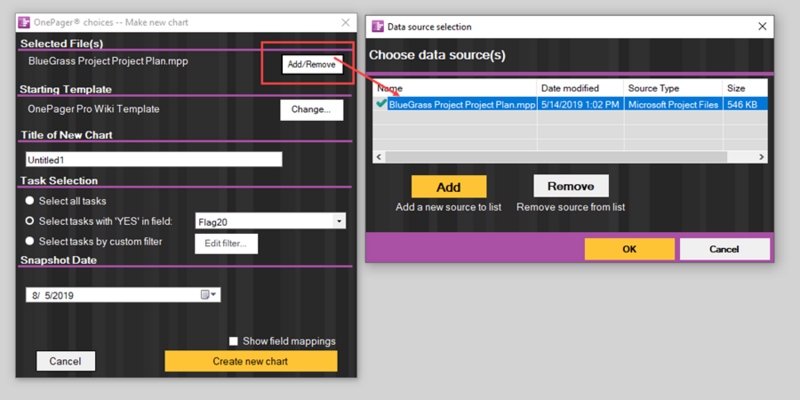Choose the Select all tasks radio button
This screenshot has height=400, width=800.
[x=30, y=201]
